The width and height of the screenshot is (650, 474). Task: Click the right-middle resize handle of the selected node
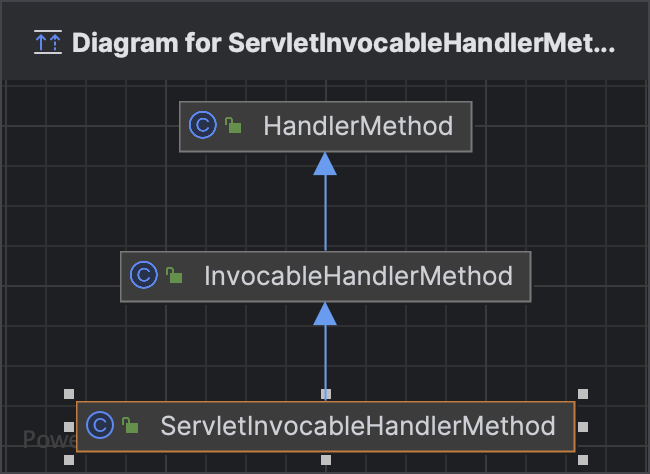[583, 426]
